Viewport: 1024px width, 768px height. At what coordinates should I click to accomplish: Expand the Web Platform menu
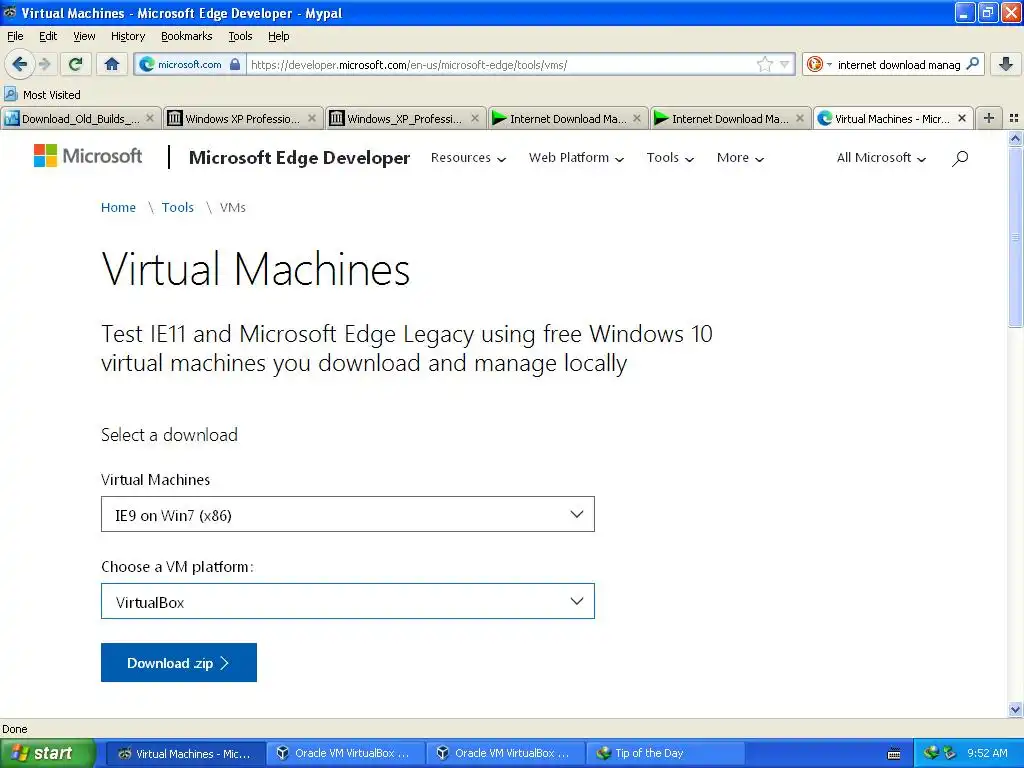coord(576,158)
